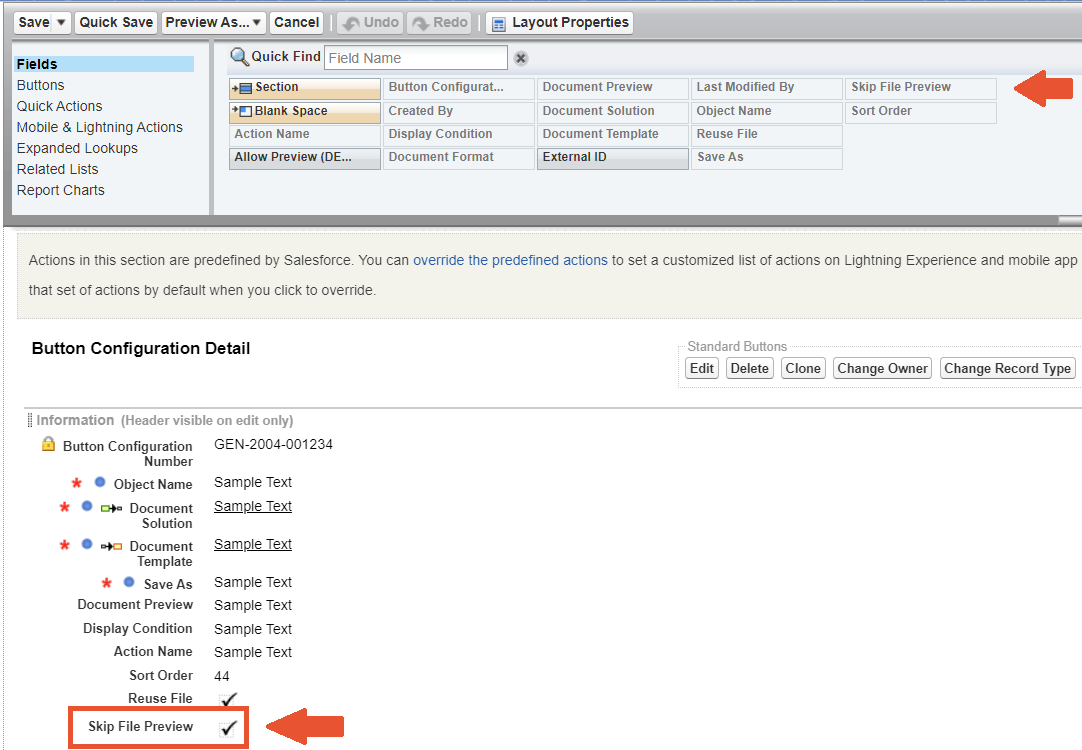
Task: Open the override the predefined actions link
Action: 510,260
